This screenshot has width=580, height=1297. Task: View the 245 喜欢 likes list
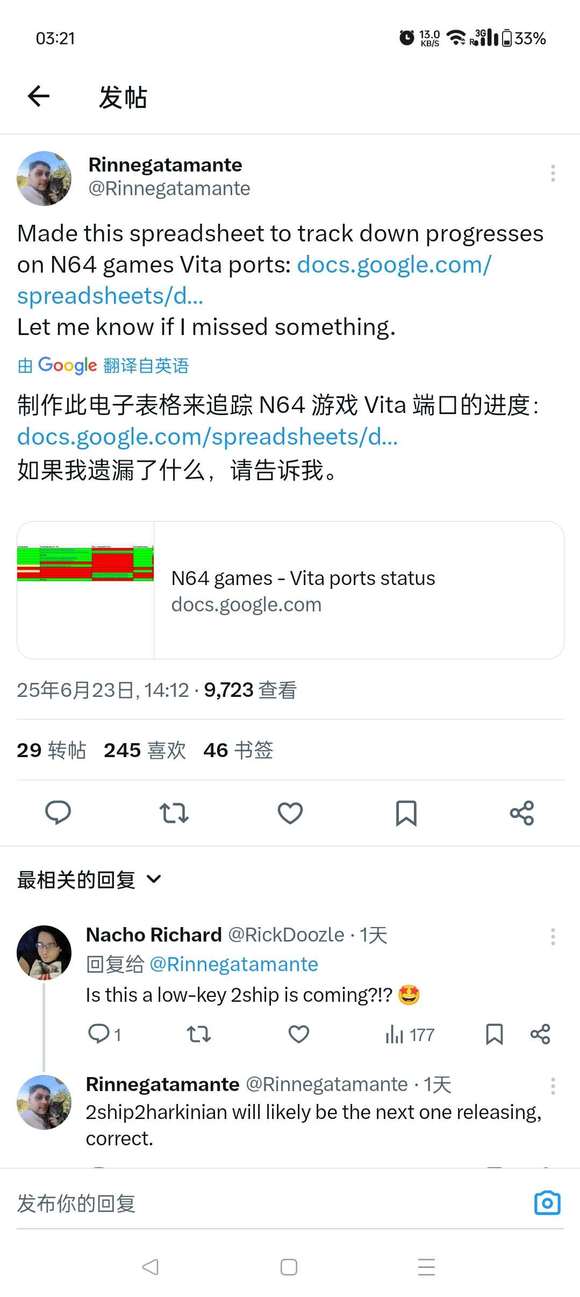click(x=145, y=750)
